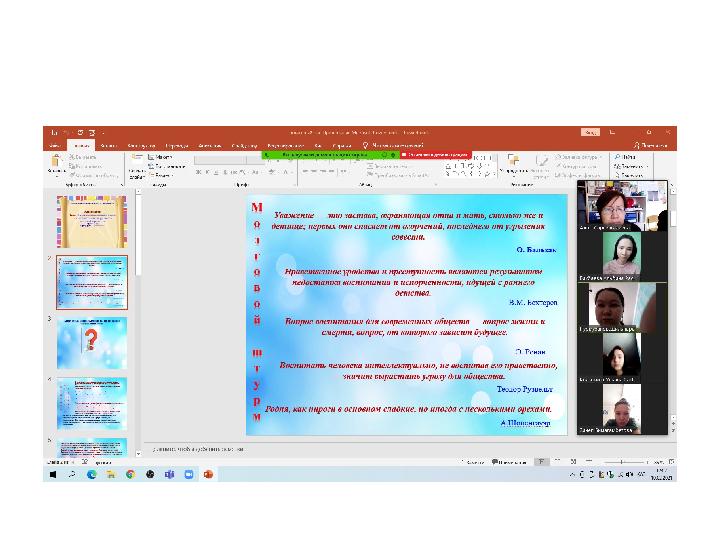
Task: Switch to Transitions (Переходы) tab
Action: coord(177,146)
